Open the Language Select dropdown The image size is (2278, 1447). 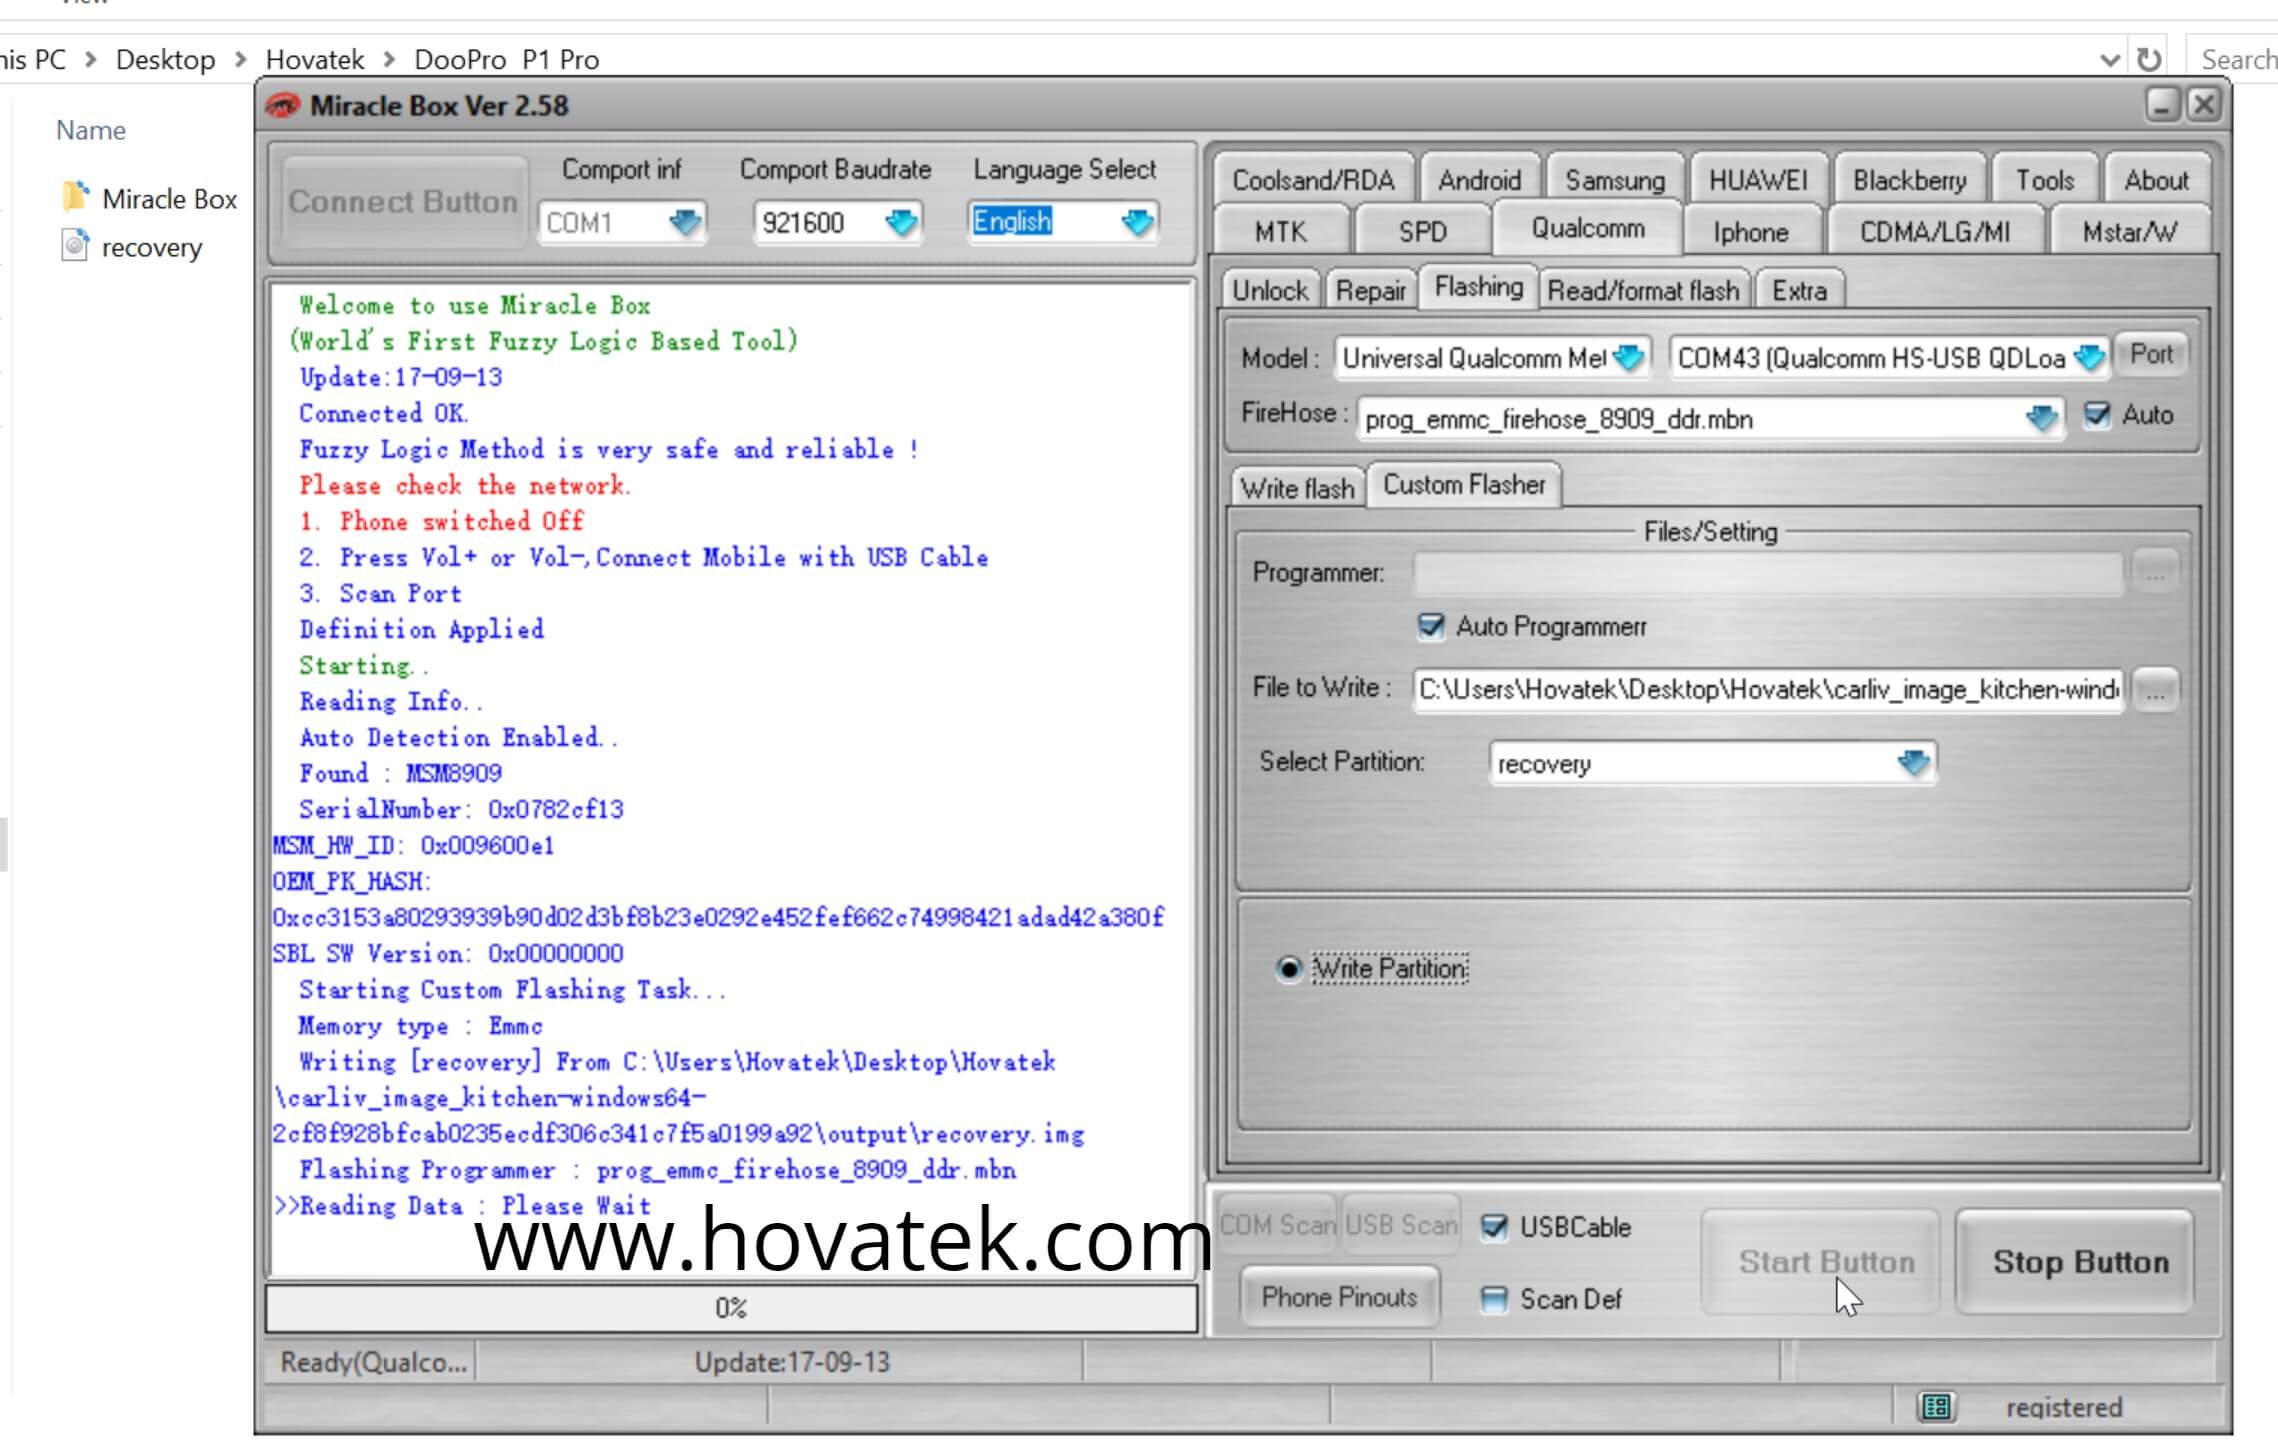click(x=1138, y=222)
